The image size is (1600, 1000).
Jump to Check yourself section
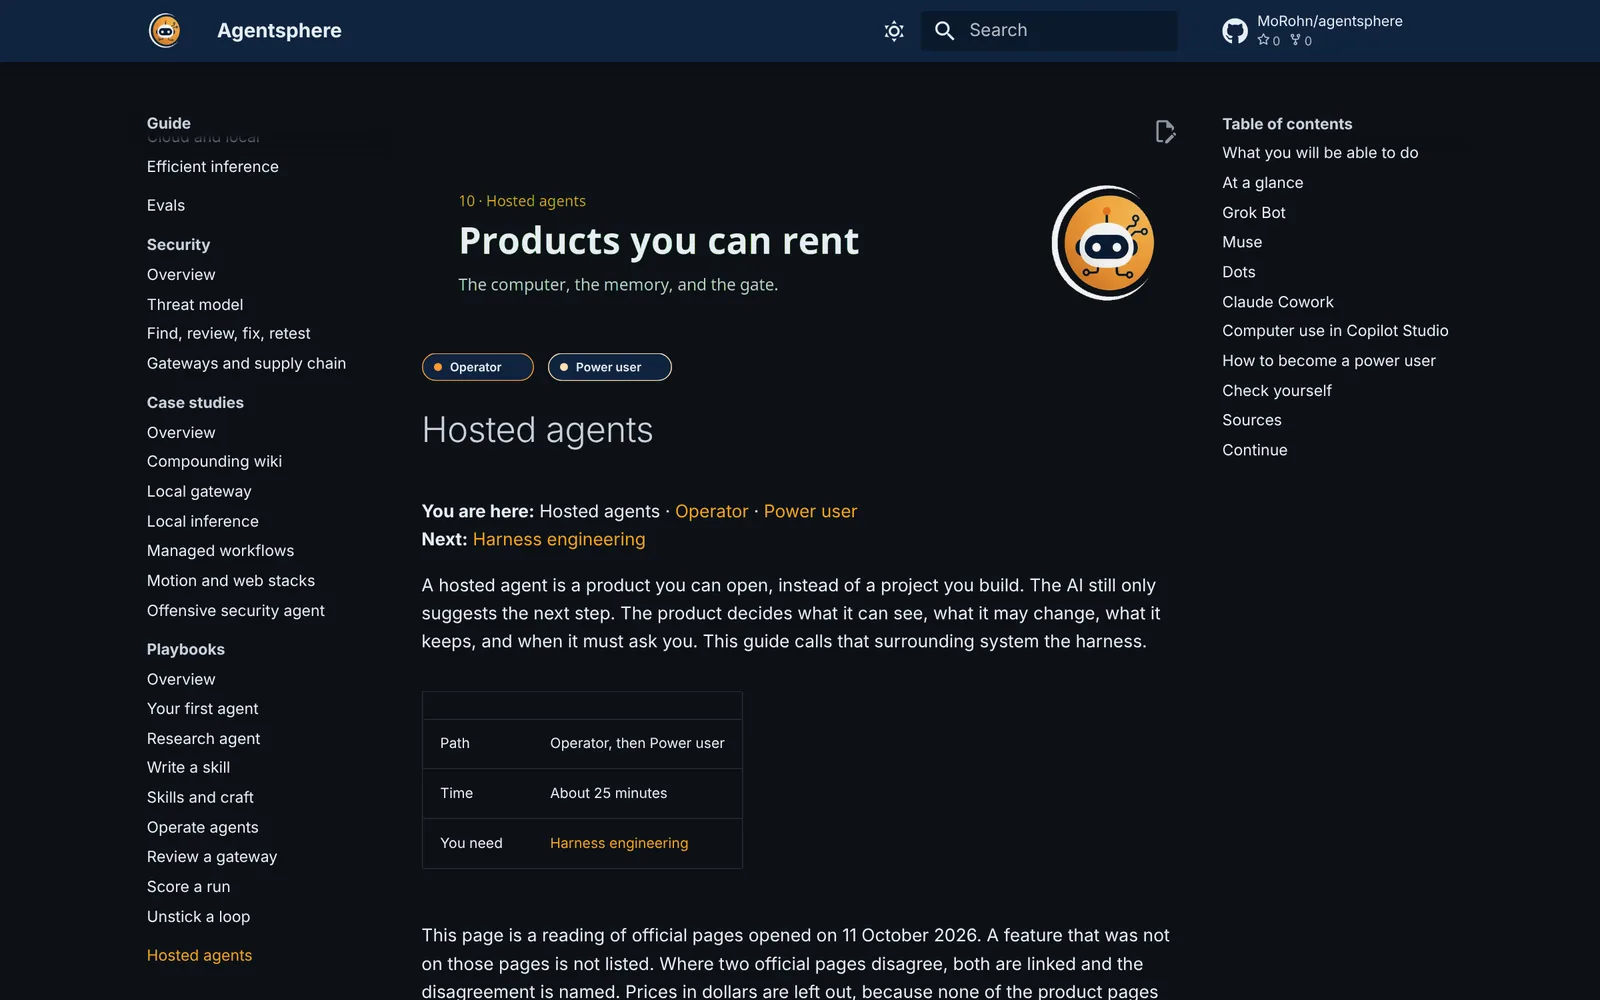1277,391
